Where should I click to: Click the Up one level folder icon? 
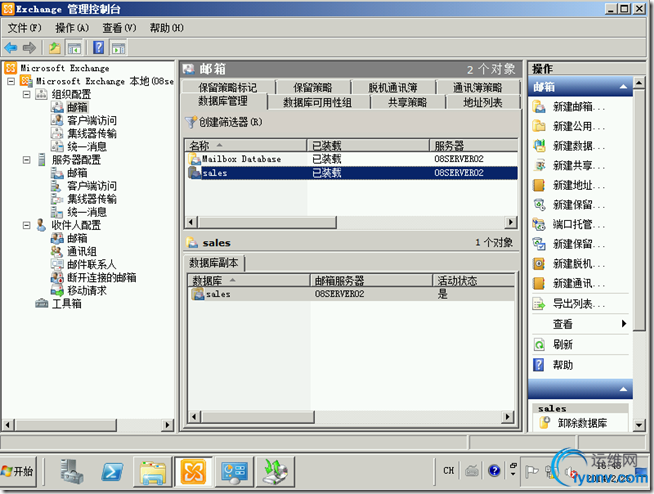[x=55, y=48]
